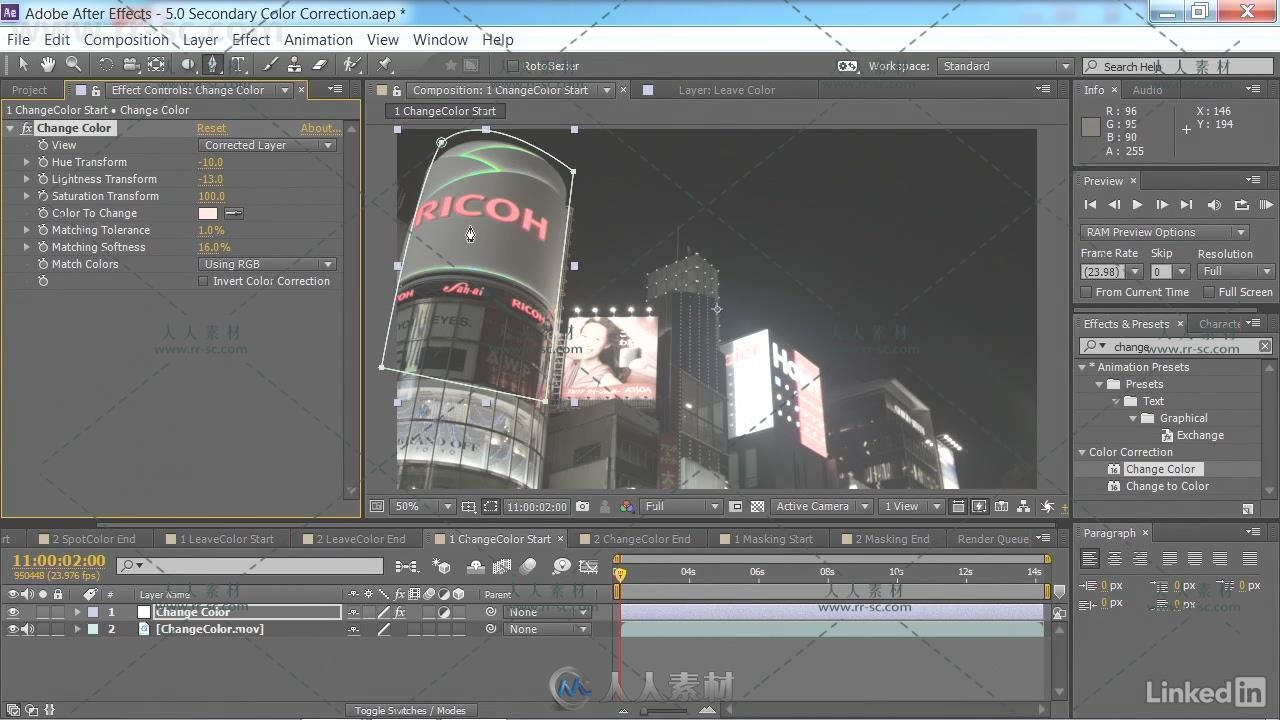Toggle the Hue Transform stopwatch

tap(43, 162)
